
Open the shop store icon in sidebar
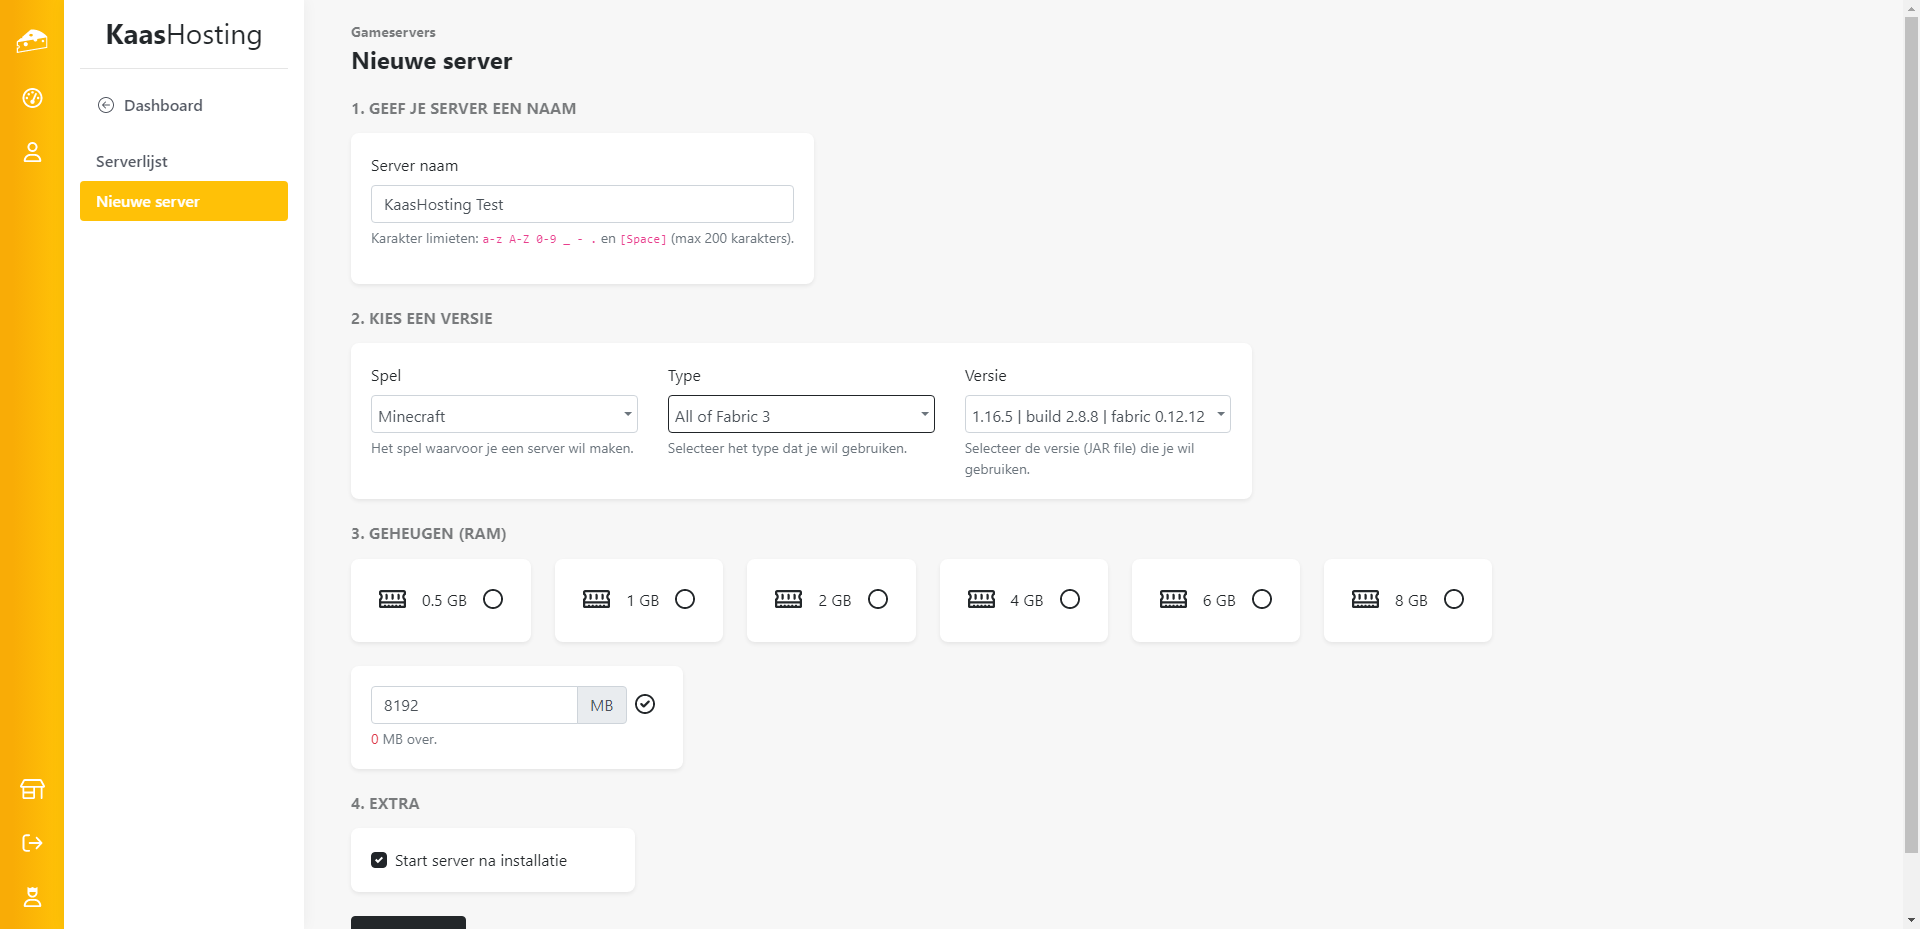point(32,789)
